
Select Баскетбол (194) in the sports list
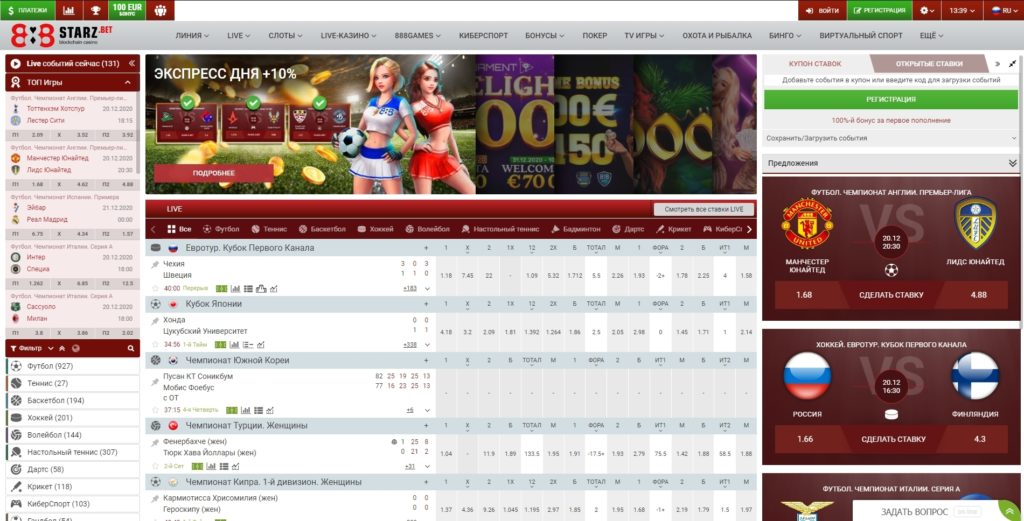(x=55, y=400)
